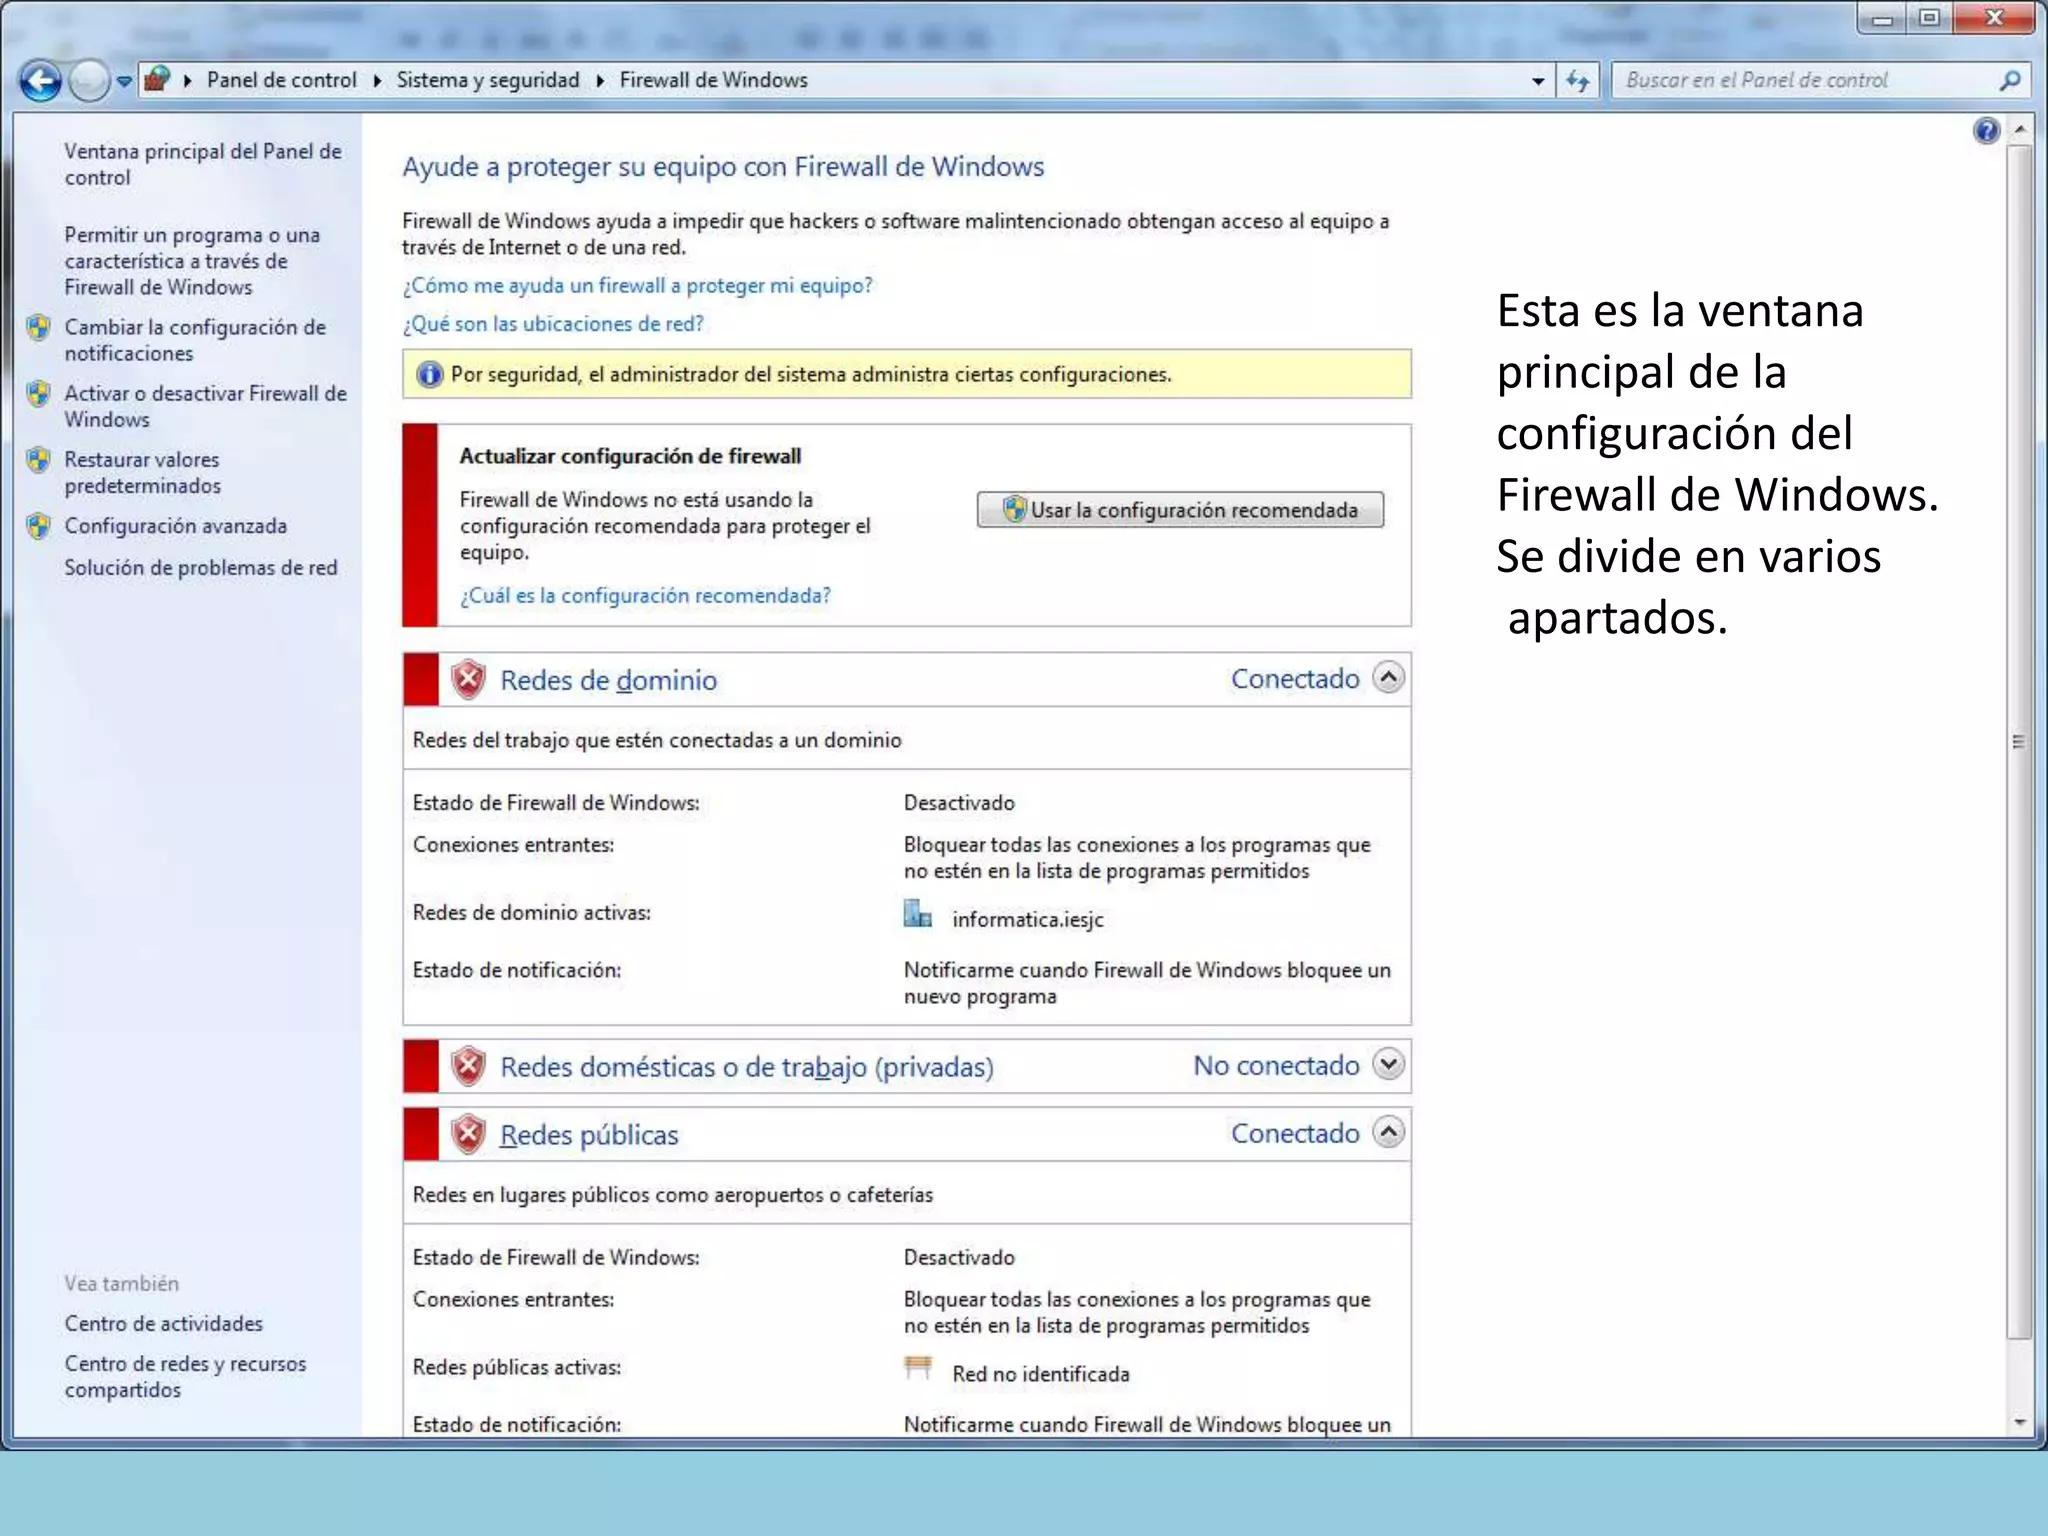
Task: Select Panel de control breadcrumb
Action: pyautogui.click(x=281, y=80)
